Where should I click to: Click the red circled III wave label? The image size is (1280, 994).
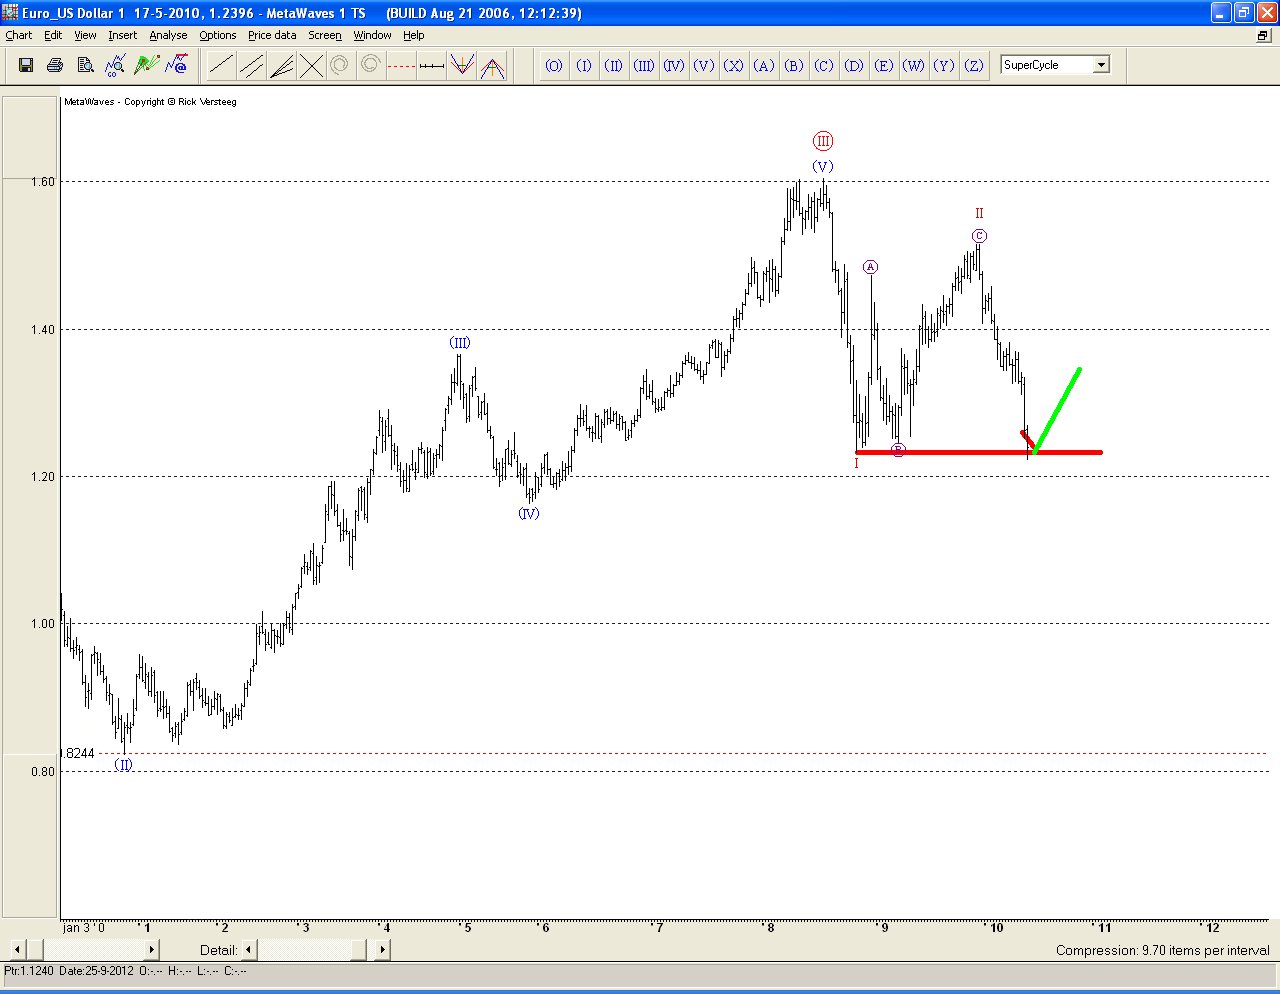click(822, 141)
